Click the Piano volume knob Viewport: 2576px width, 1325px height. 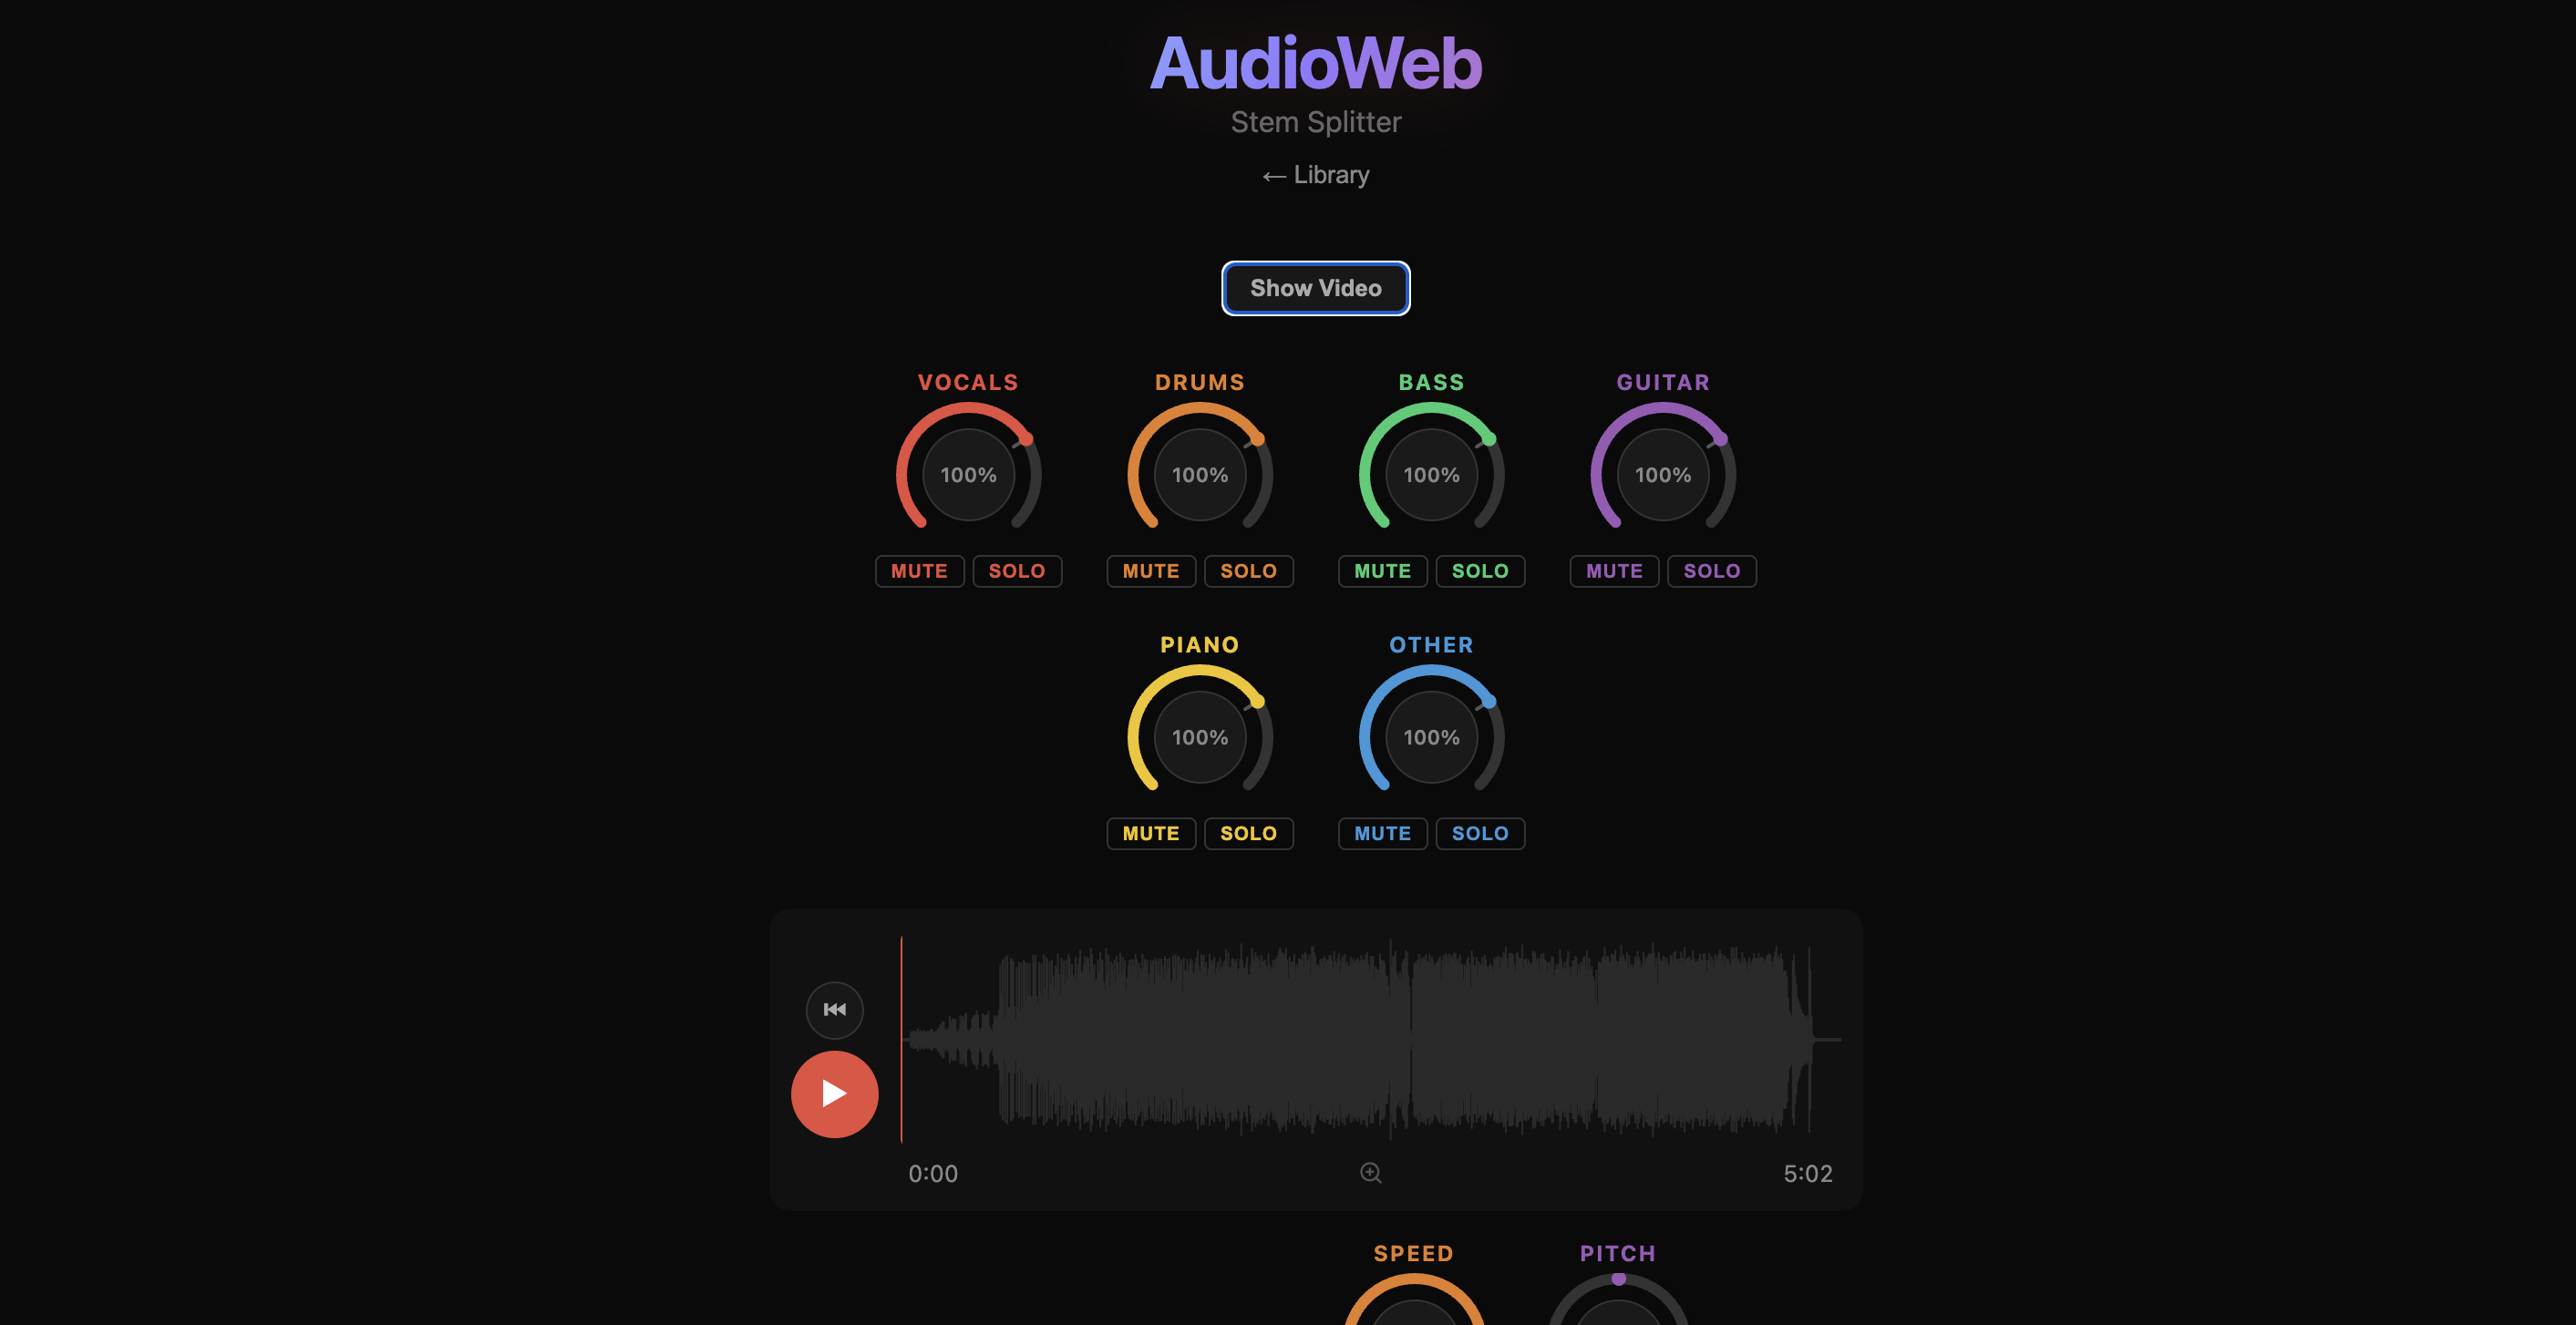point(1199,737)
